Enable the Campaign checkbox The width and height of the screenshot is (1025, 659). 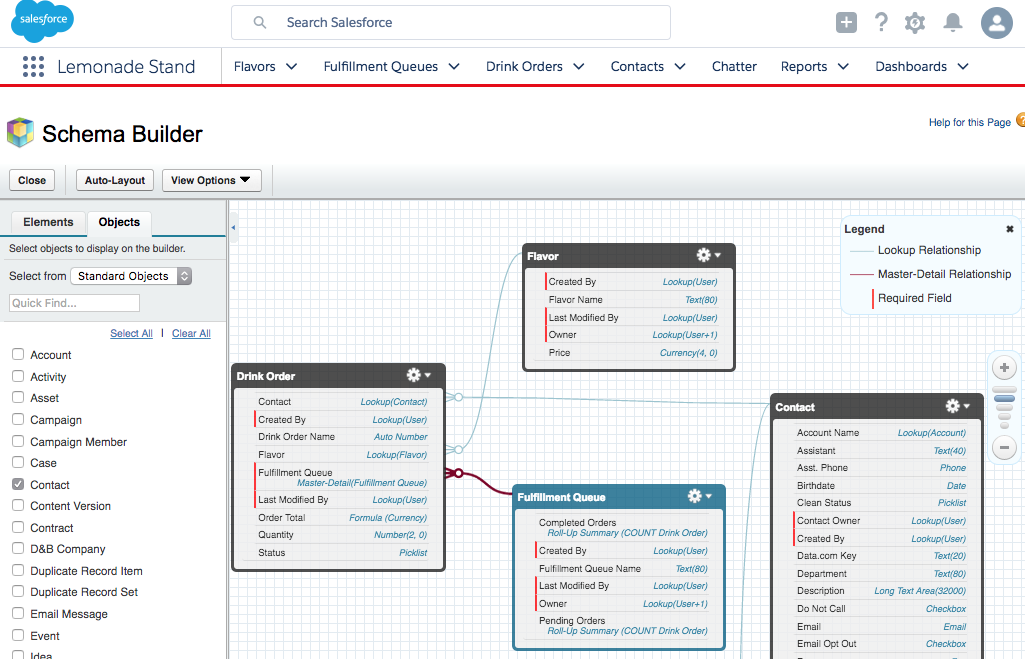tap(18, 420)
